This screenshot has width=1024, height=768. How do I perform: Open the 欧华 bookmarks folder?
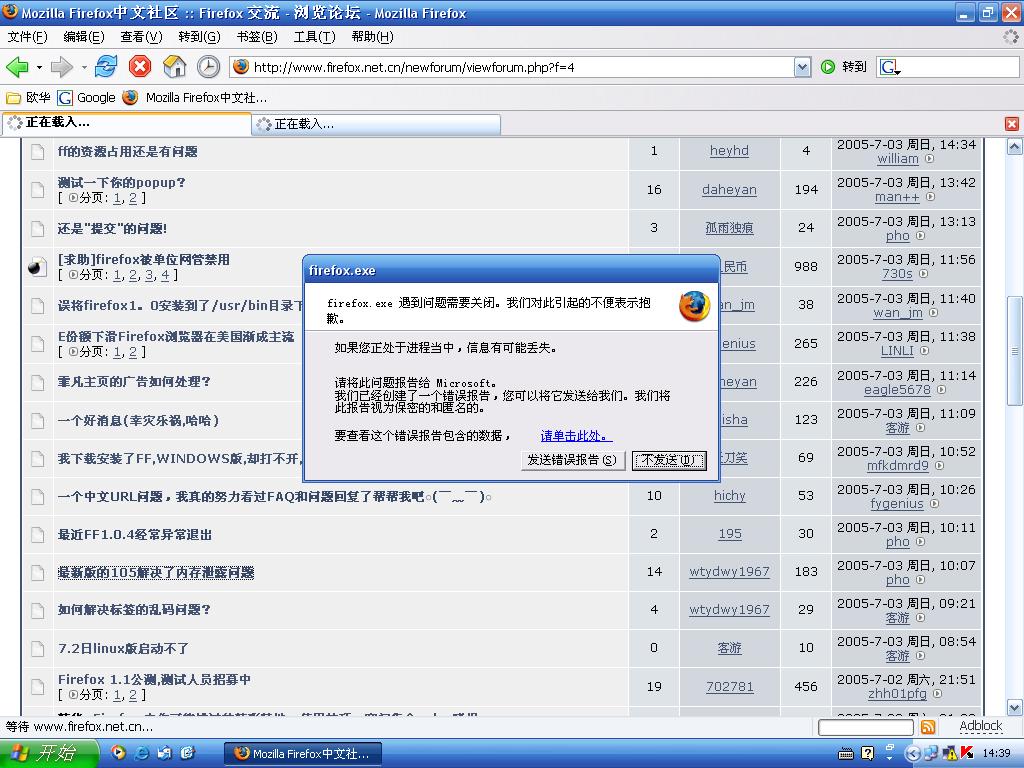[x=28, y=98]
